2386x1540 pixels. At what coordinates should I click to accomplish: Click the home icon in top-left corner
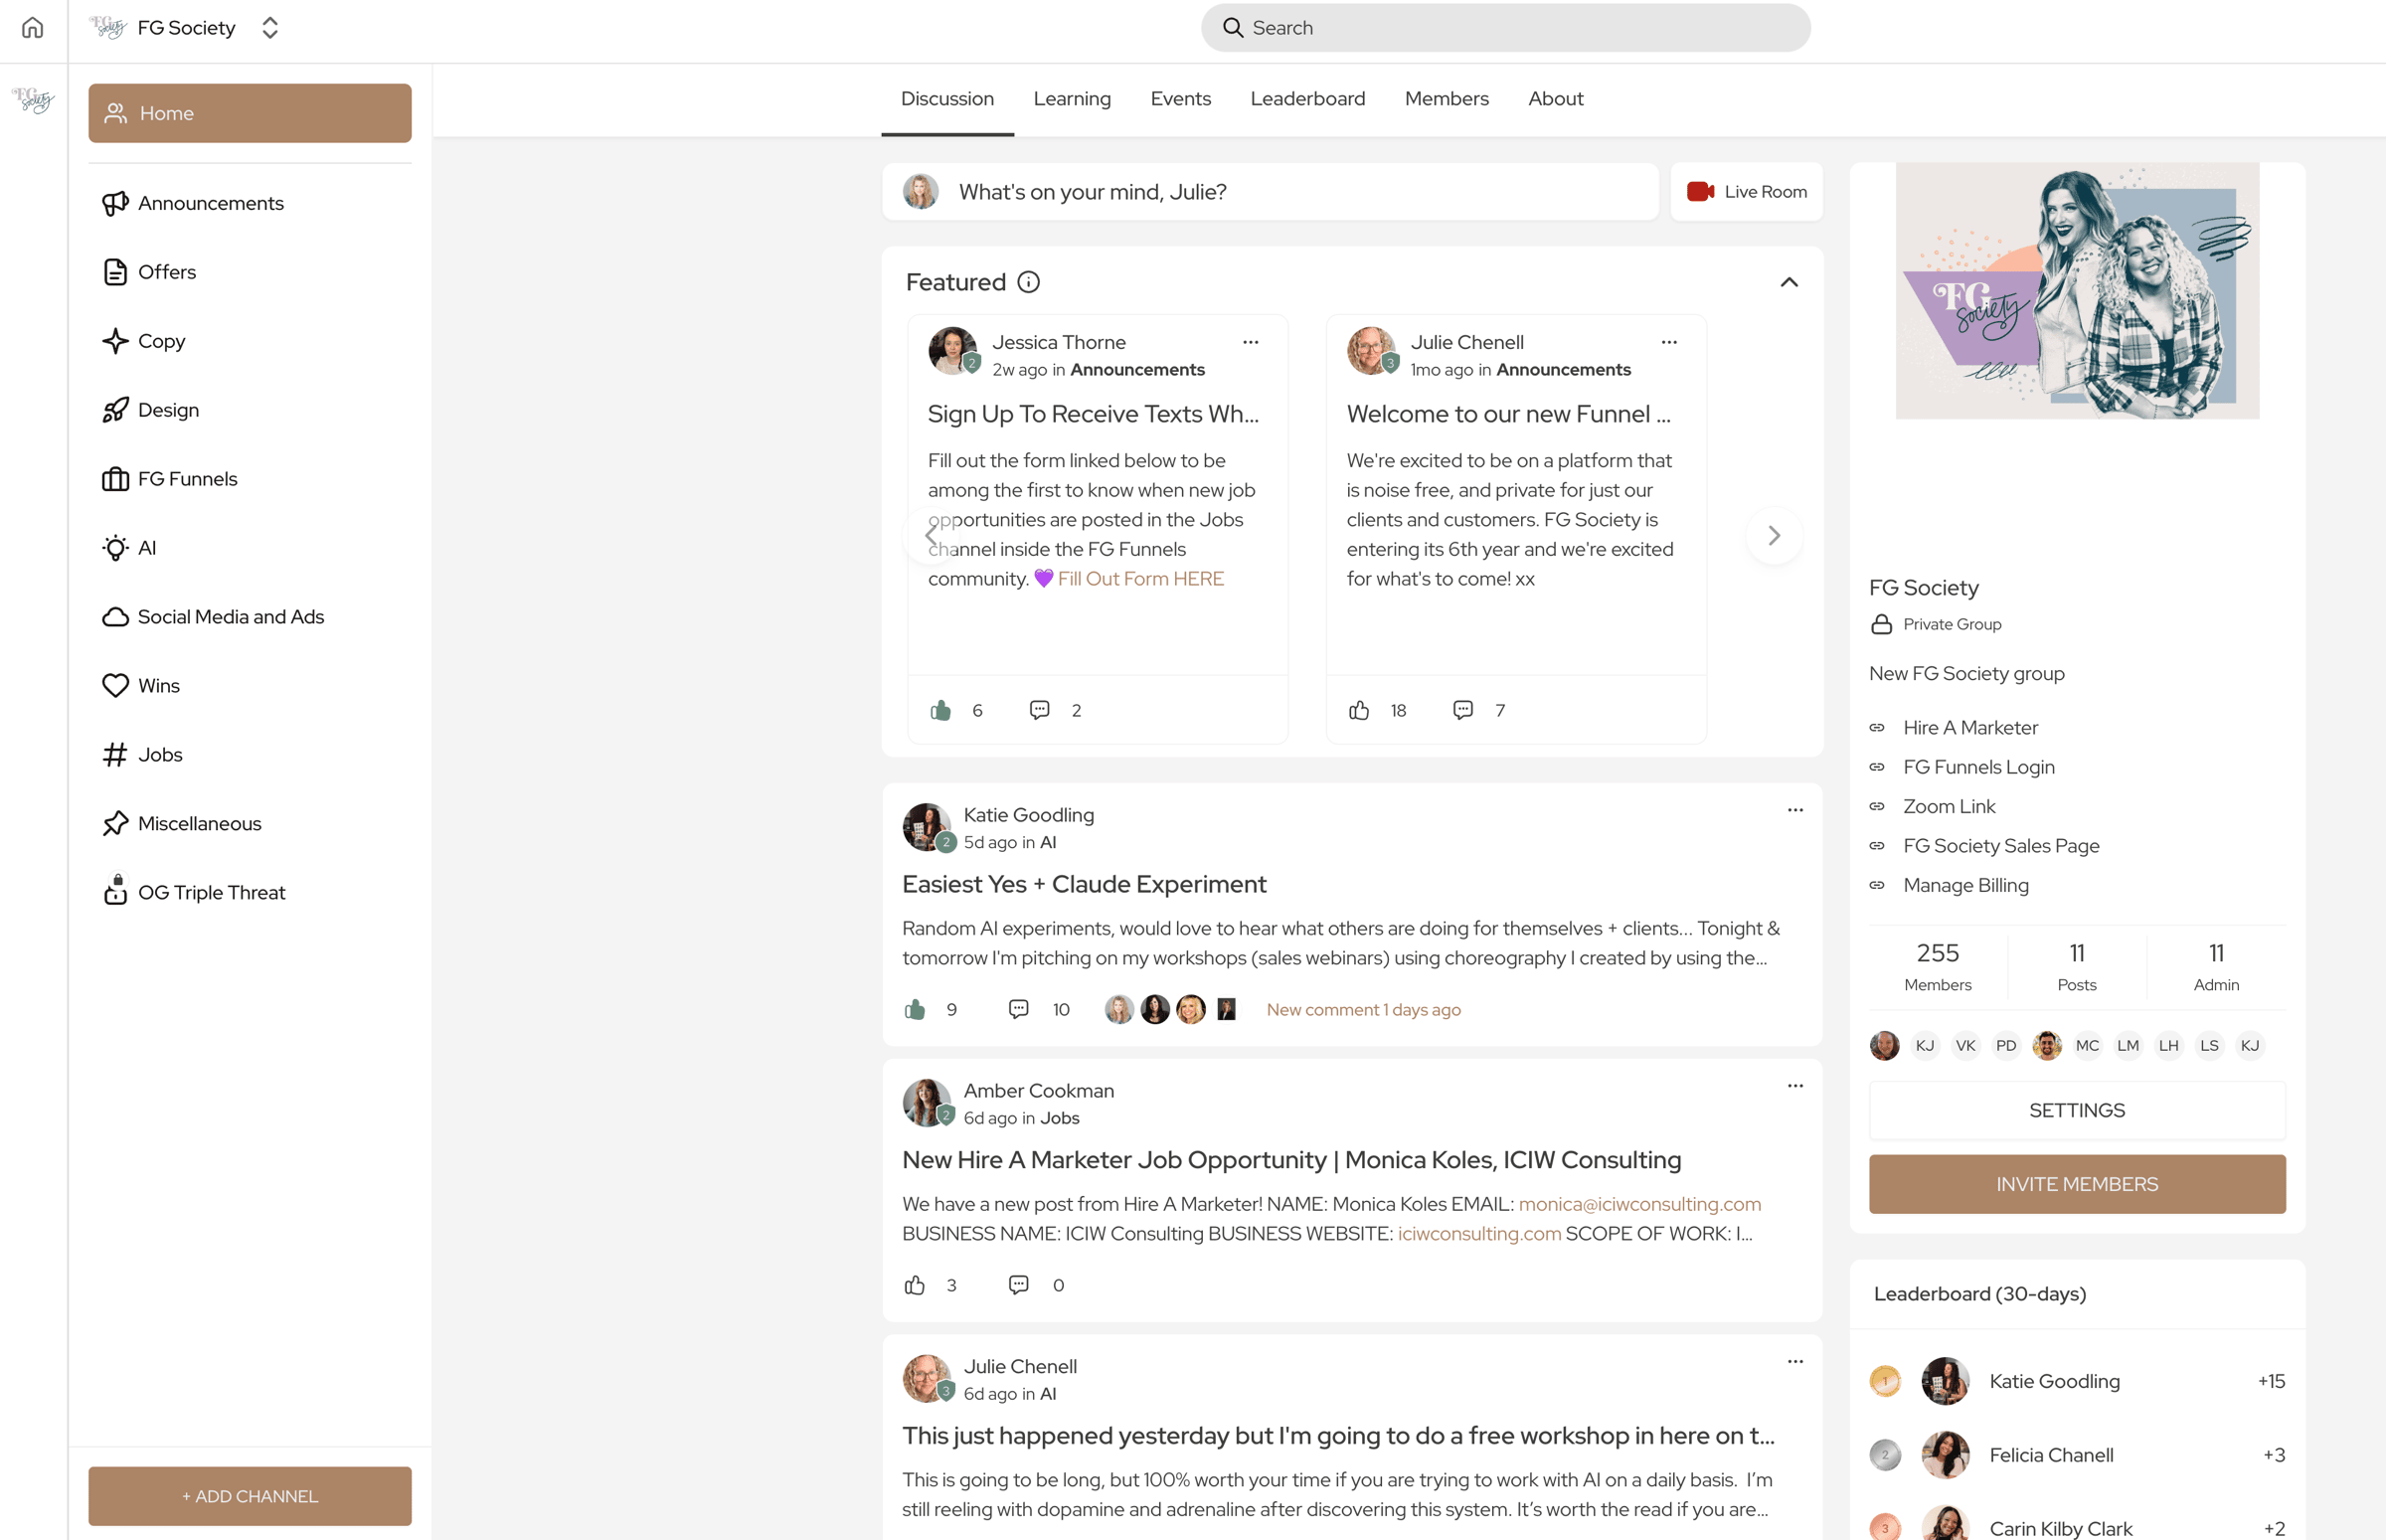click(x=32, y=28)
